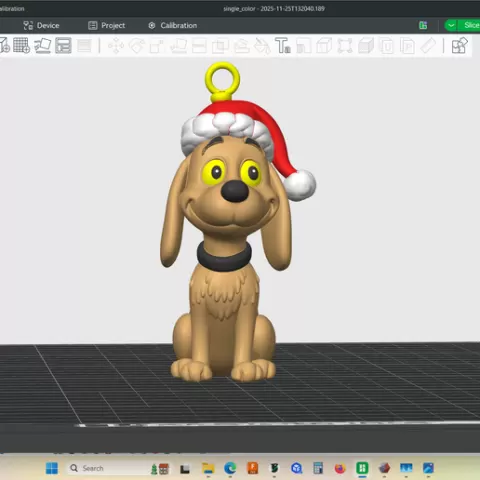Open the orange Fusion icon in taskbar
The image size is (480, 480).
tap(252, 468)
